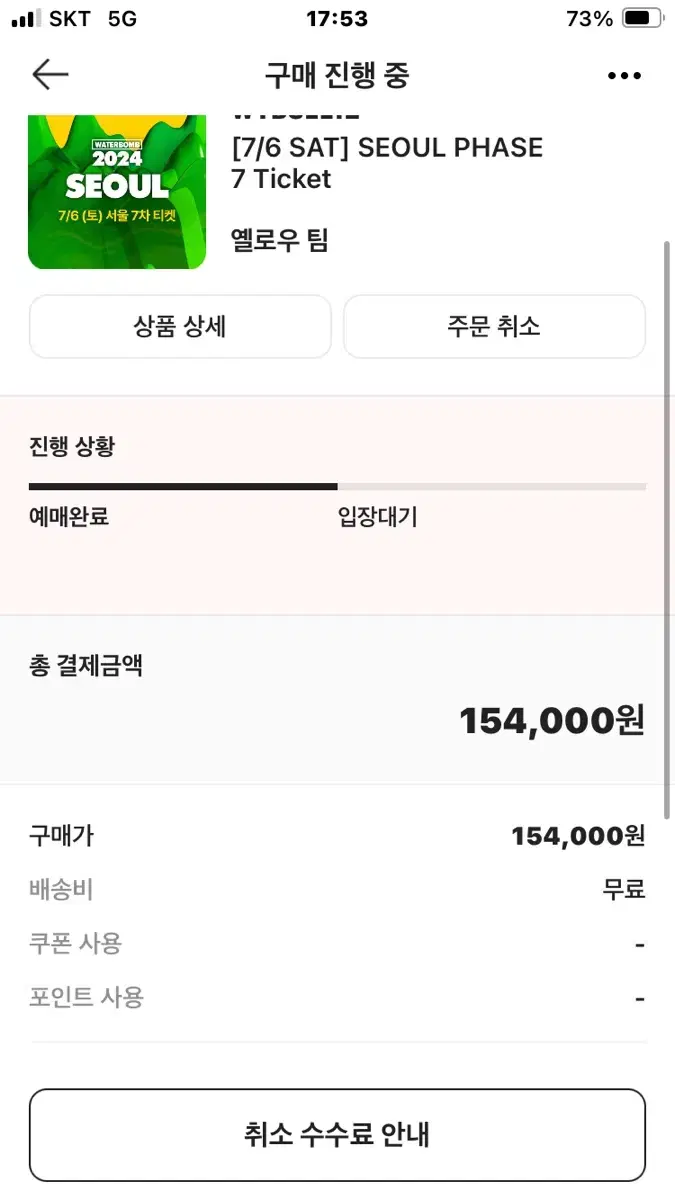675x1200 pixels.
Task: Tap the 배송비 shipping fee row
Action: pyautogui.click(x=337, y=889)
